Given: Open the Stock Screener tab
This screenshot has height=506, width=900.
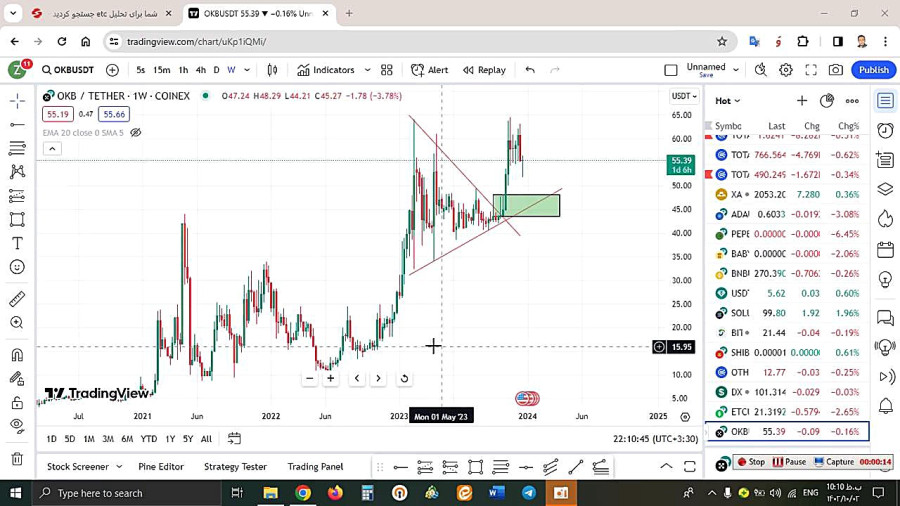Looking at the screenshot, I should pyautogui.click(x=77, y=467).
